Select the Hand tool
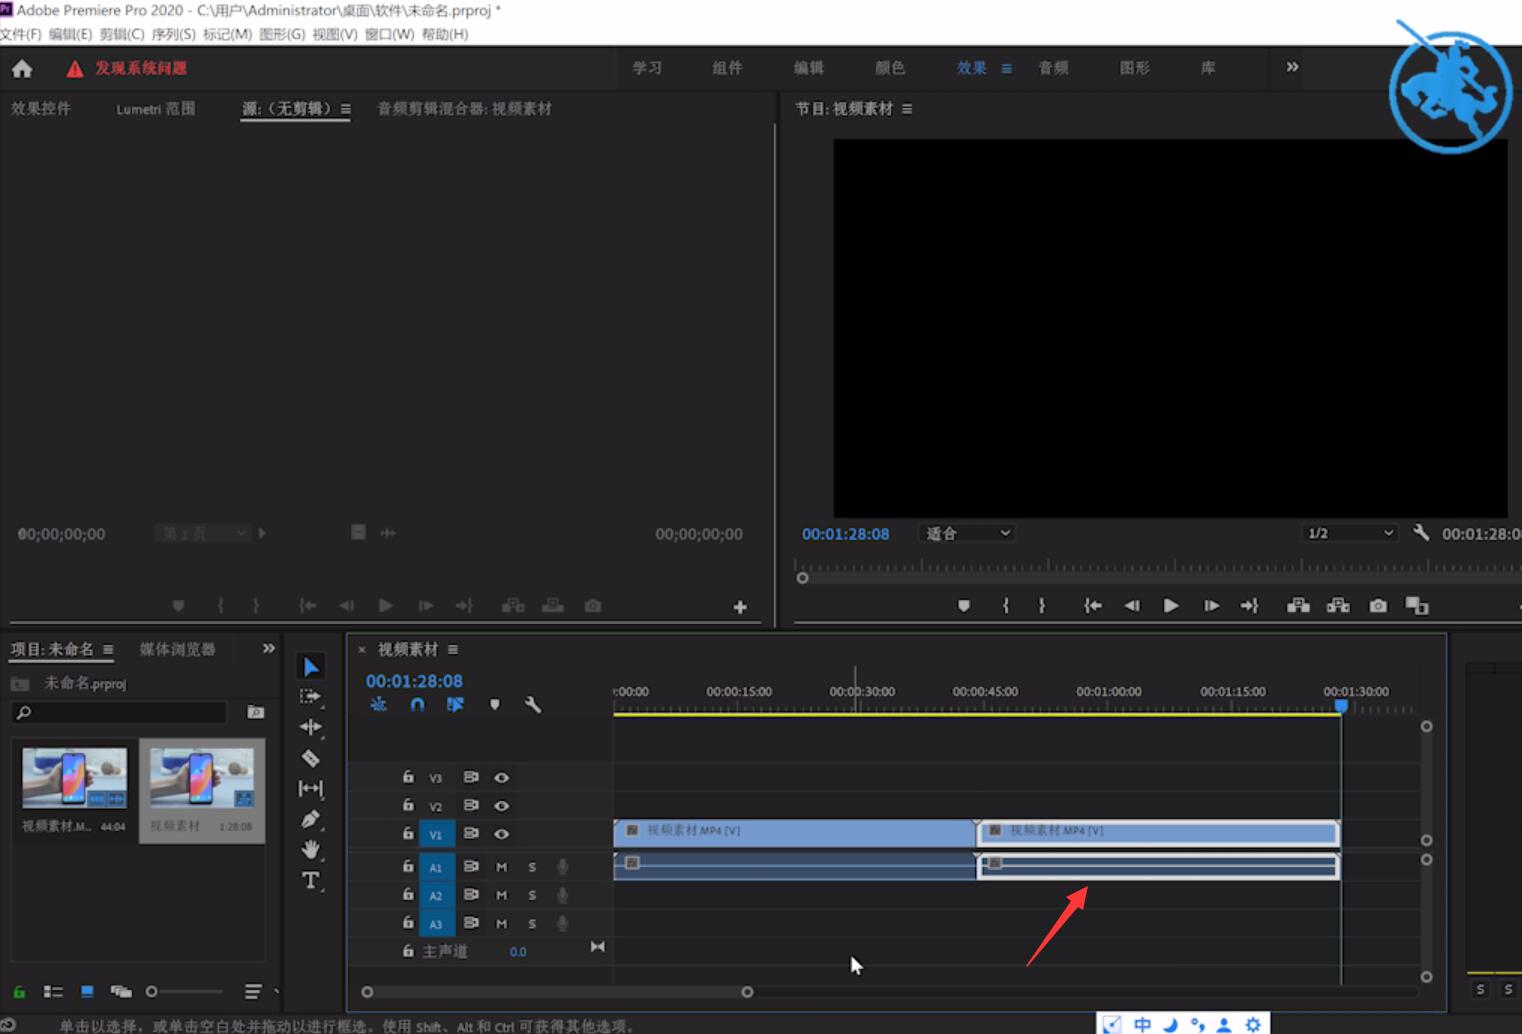The height and width of the screenshot is (1034, 1522). click(x=311, y=850)
